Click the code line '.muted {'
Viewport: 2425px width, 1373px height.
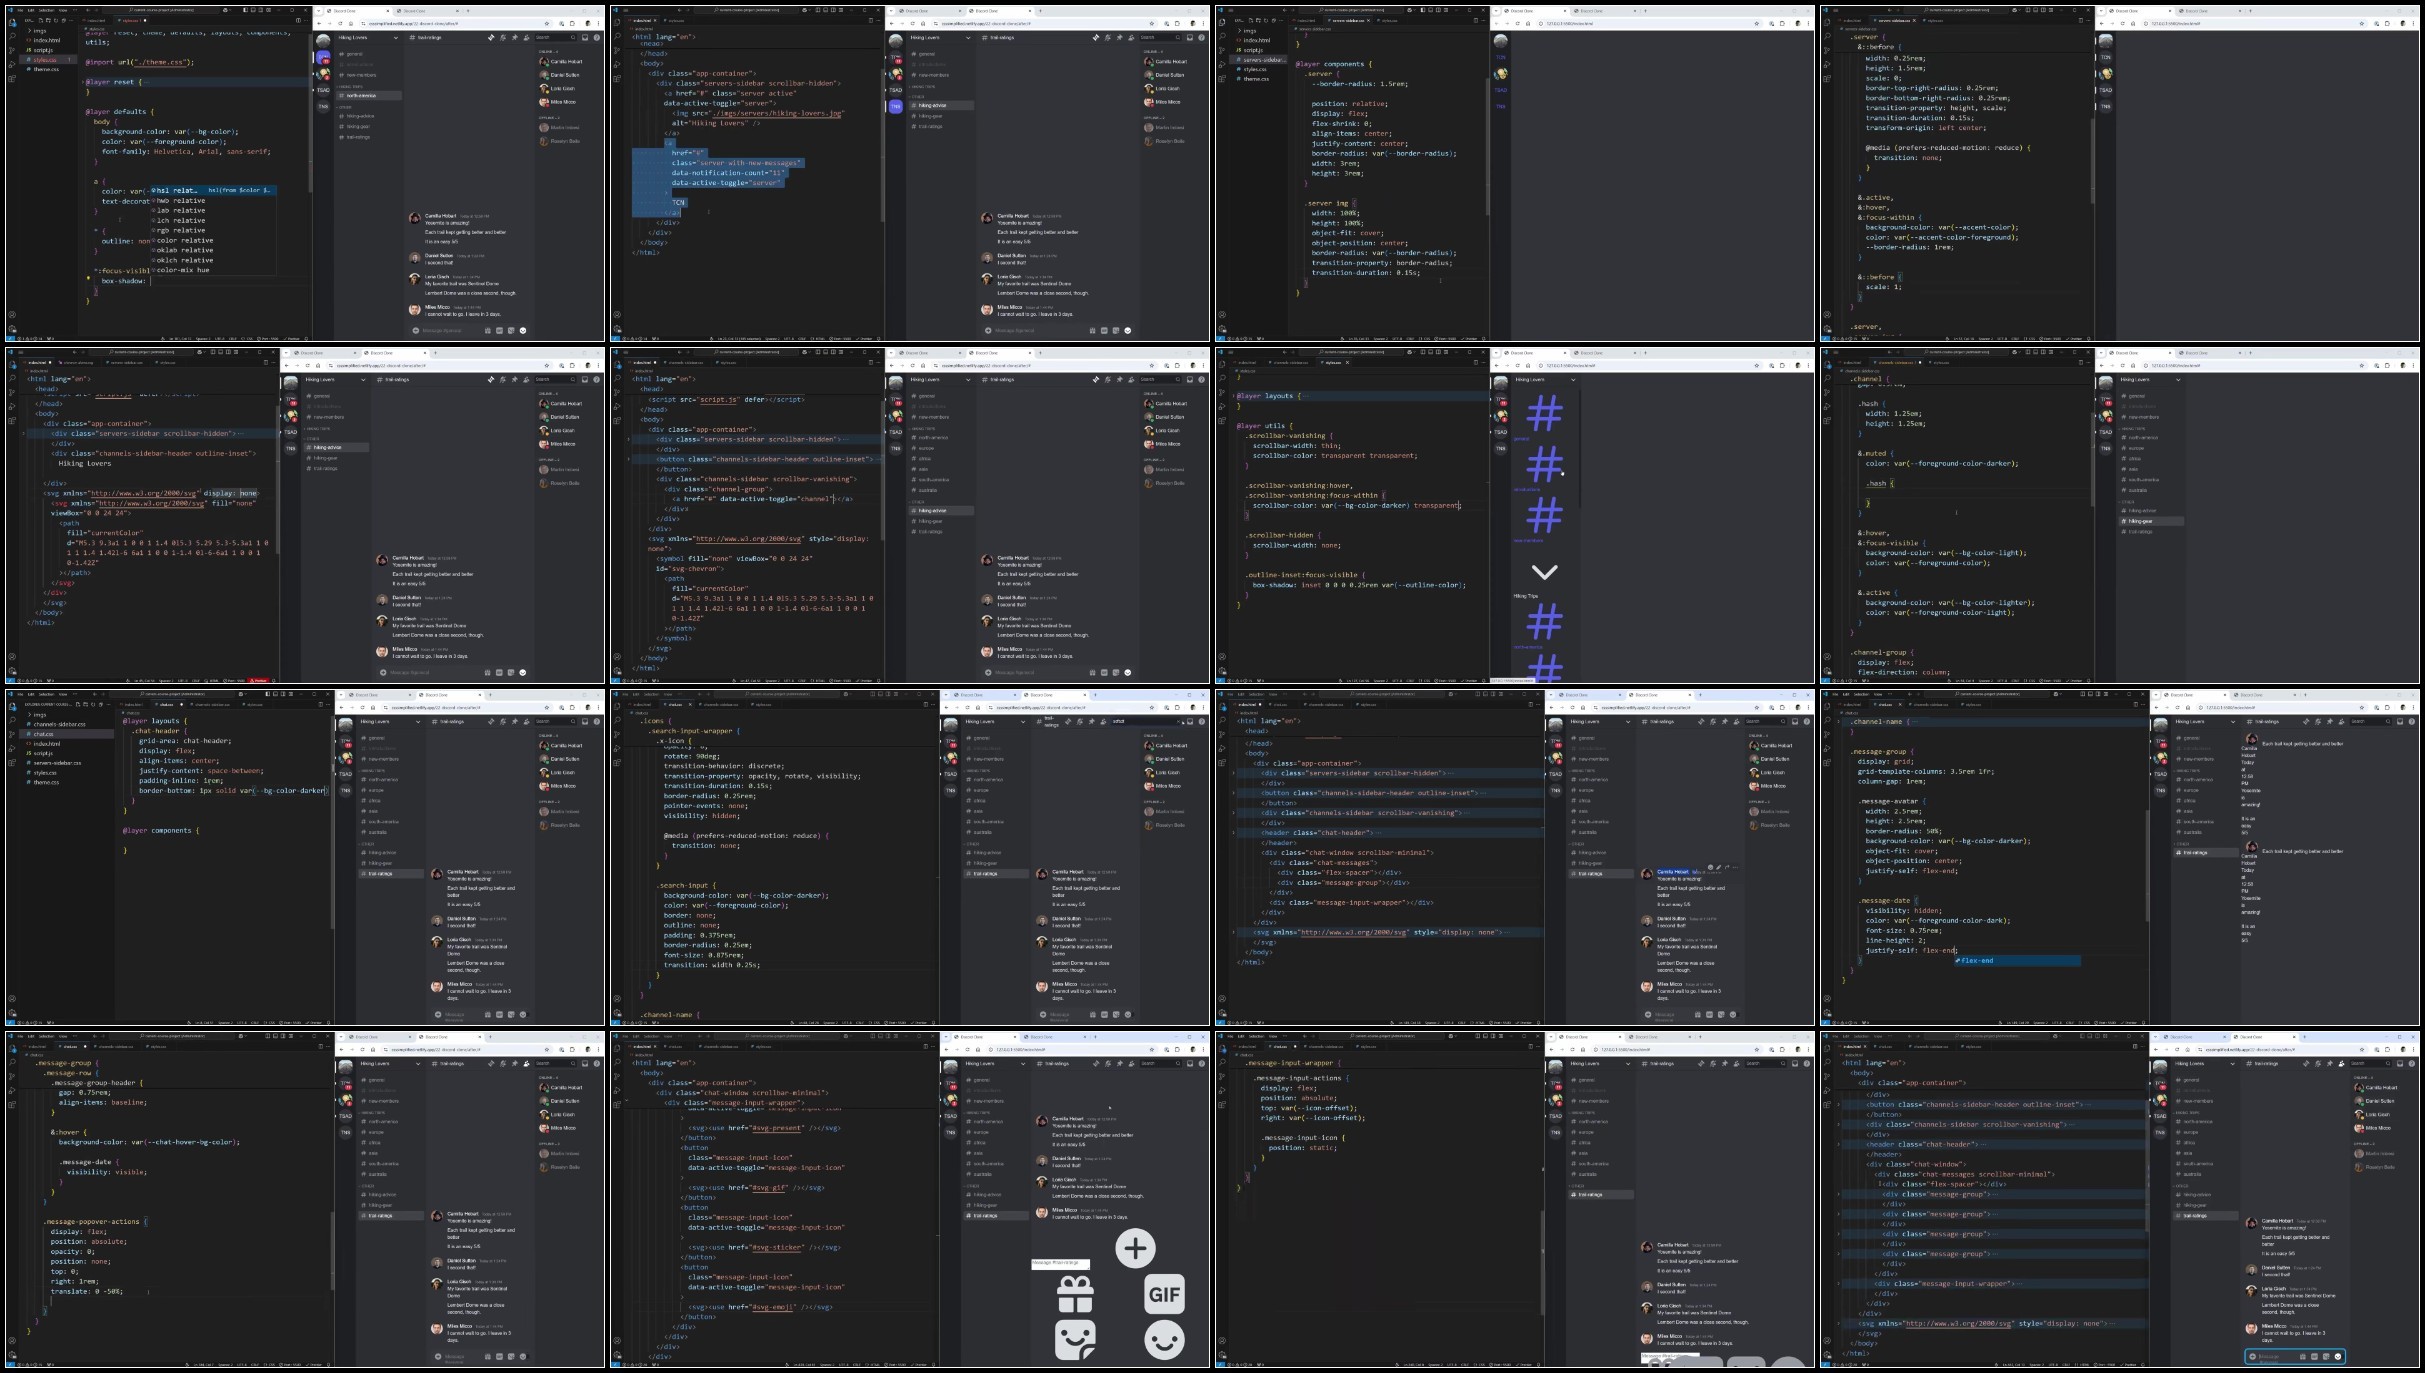coord(1875,453)
